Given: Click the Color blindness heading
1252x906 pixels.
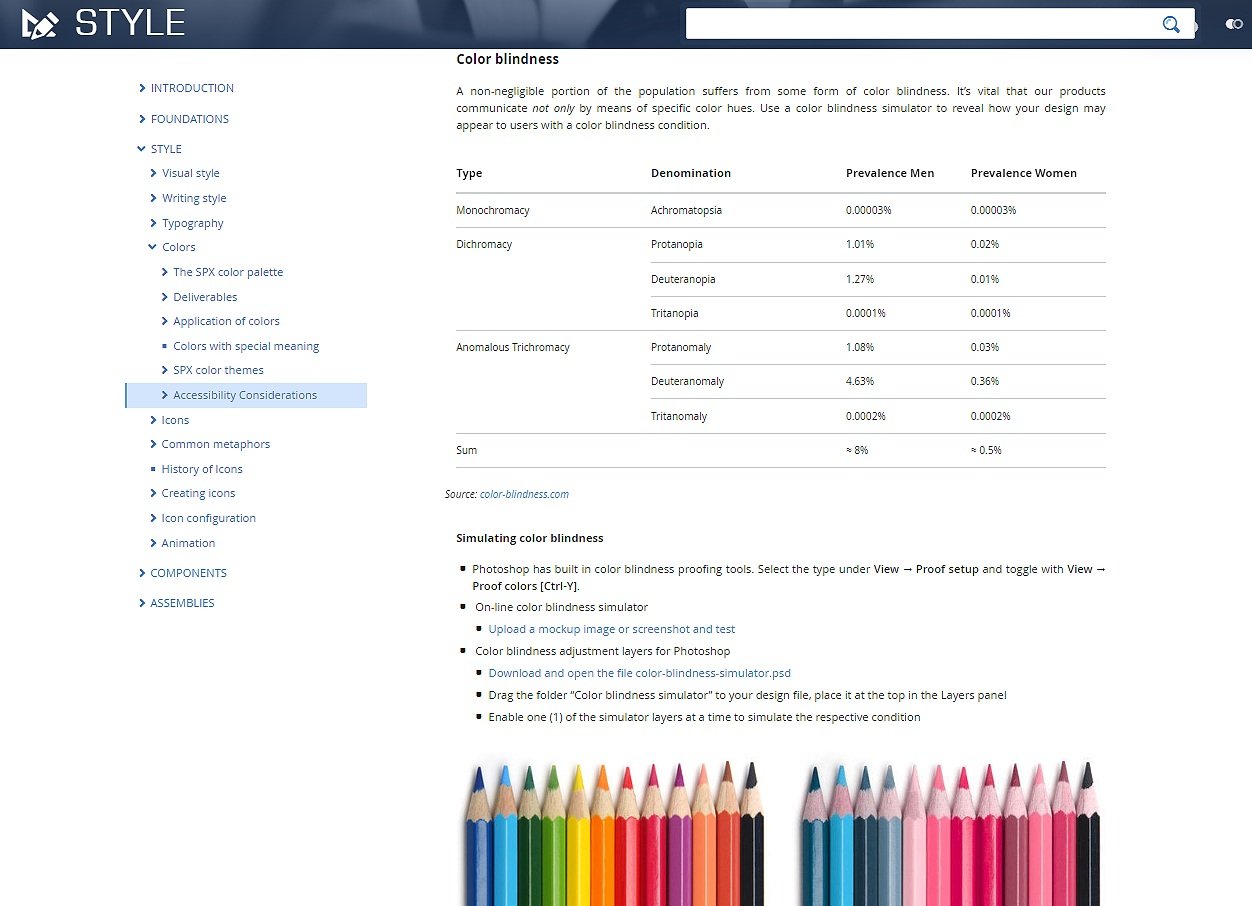Looking at the screenshot, I should (507, 59).
